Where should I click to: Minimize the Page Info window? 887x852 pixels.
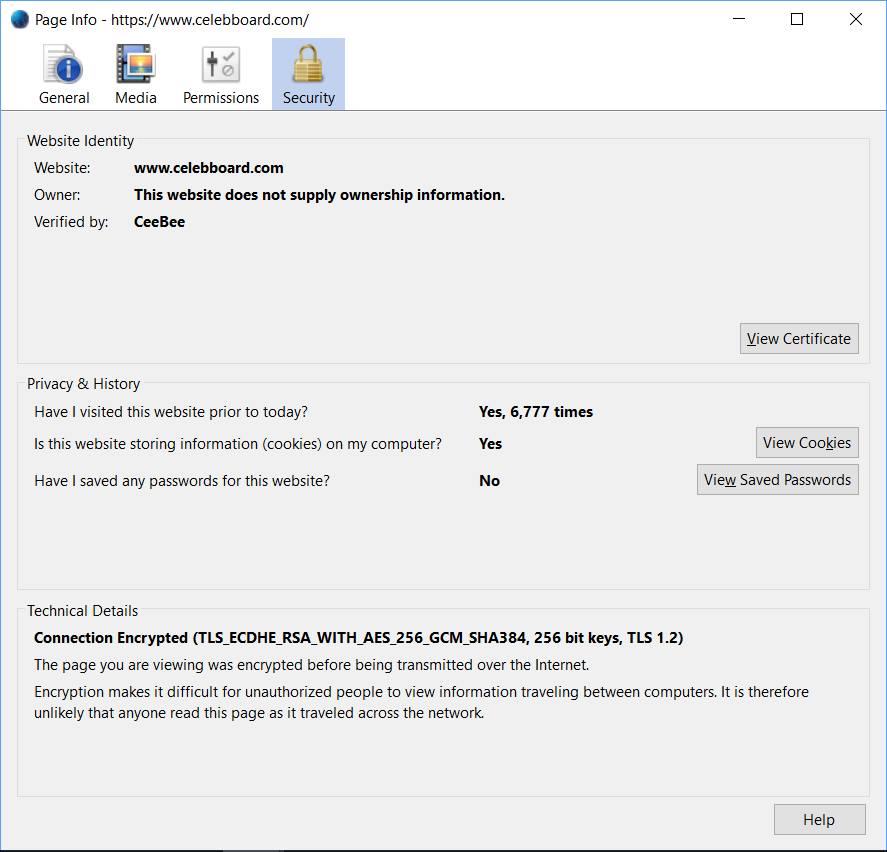point(739,19)
